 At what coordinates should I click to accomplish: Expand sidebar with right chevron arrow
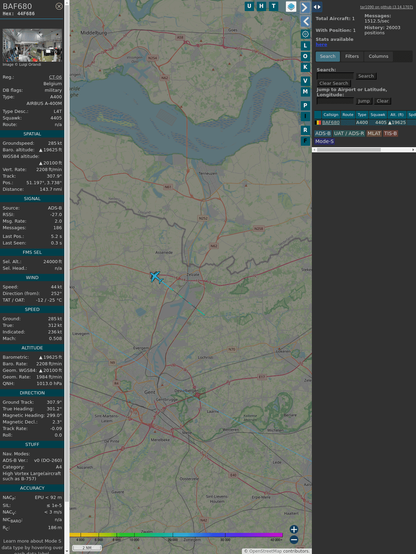coord(305,7)
